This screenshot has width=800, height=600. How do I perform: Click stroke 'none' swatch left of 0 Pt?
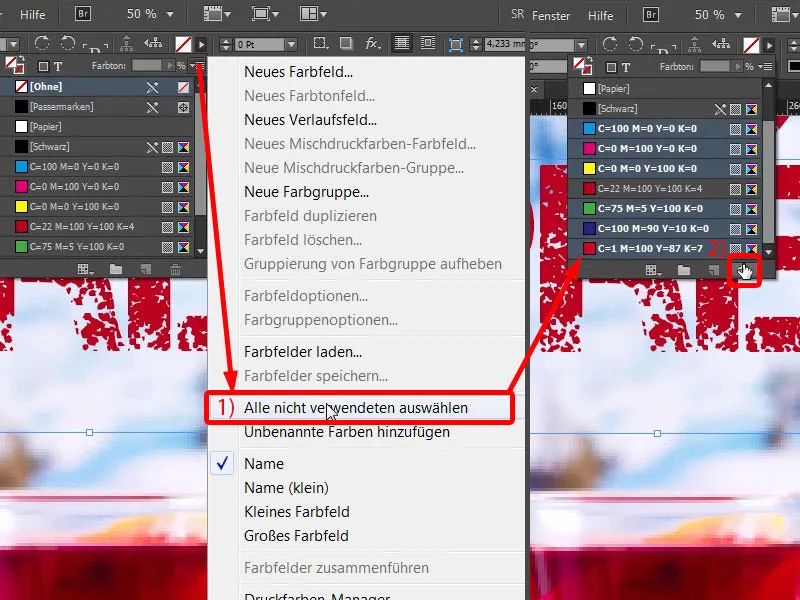click(183, 44)
